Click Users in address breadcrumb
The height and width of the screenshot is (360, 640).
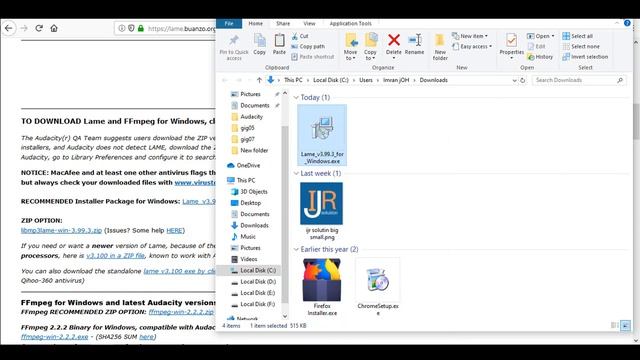coord(366,80)
